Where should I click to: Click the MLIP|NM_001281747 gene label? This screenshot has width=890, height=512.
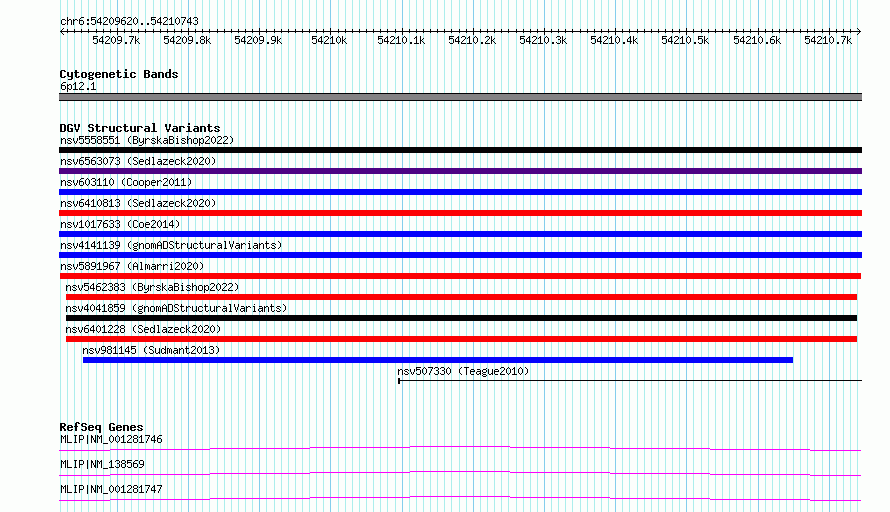111,489
